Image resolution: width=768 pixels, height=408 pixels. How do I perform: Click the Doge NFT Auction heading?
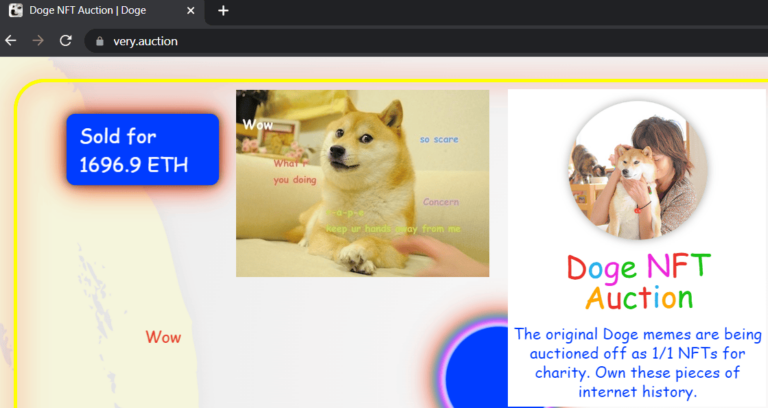(x=638, y=282)
